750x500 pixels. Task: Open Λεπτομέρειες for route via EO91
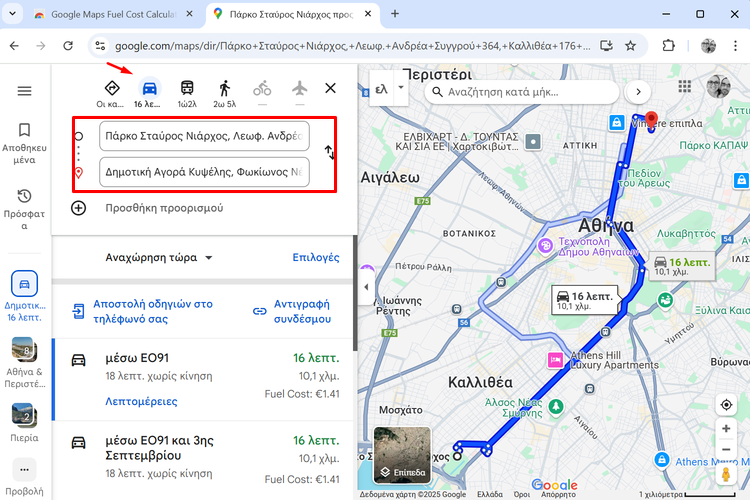click(x=141, y=401)
